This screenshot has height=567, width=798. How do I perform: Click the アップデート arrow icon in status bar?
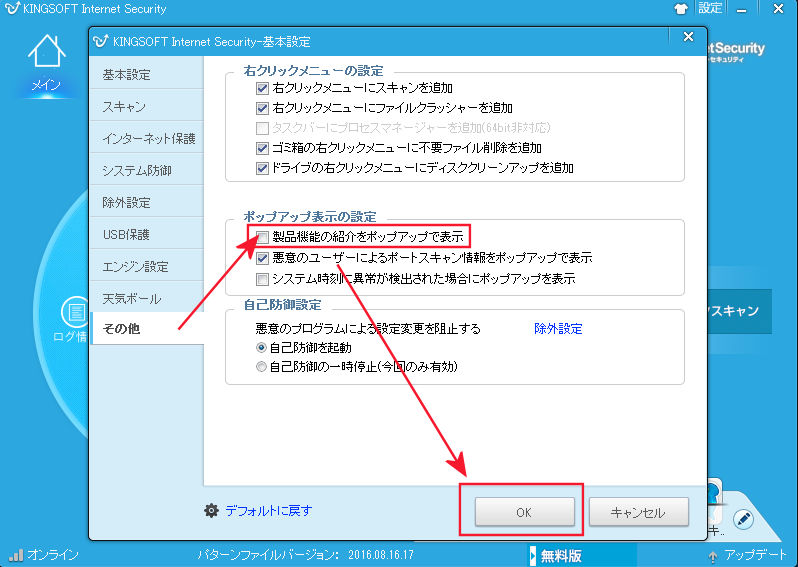(x=713, y=556)
